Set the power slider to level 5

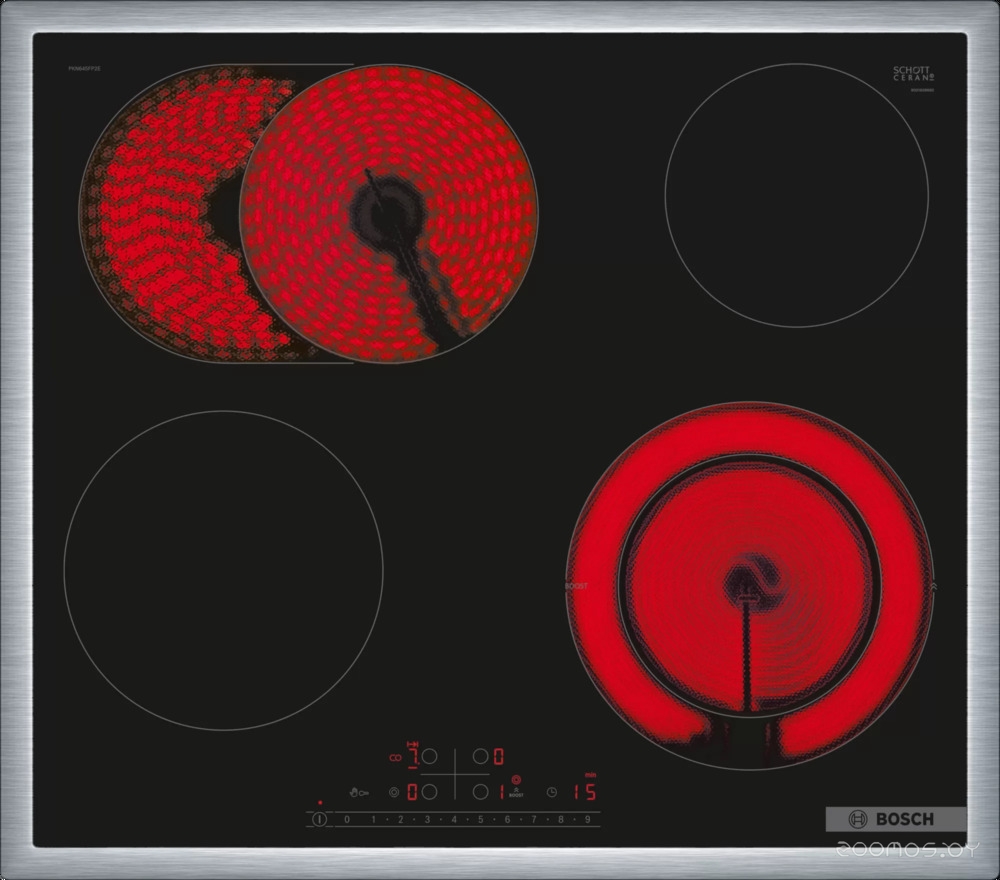coord(481,819)
